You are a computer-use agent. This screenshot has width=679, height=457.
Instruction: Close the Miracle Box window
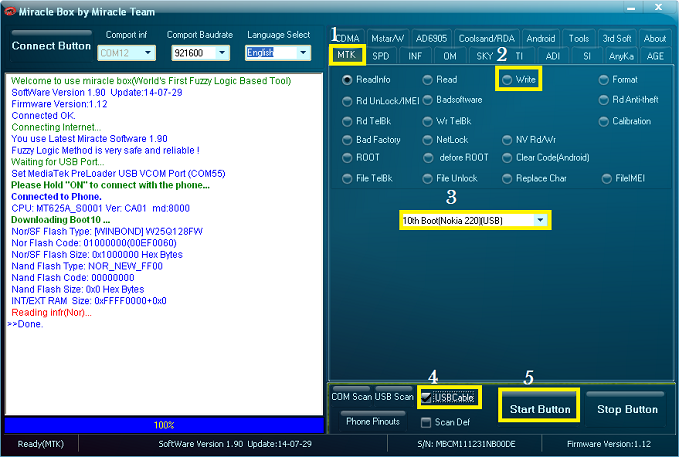tap(658, 7)
